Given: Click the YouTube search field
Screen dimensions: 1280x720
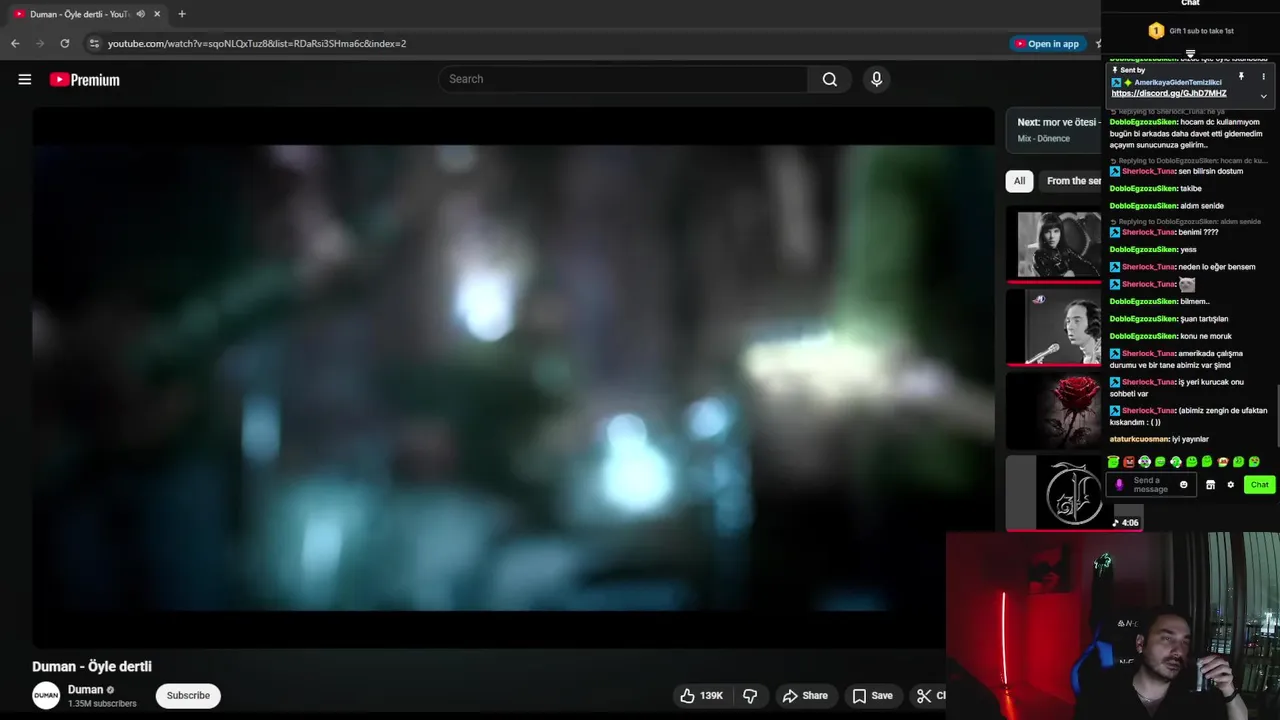Looking at the screenshot, I should [x=623, y=79].
